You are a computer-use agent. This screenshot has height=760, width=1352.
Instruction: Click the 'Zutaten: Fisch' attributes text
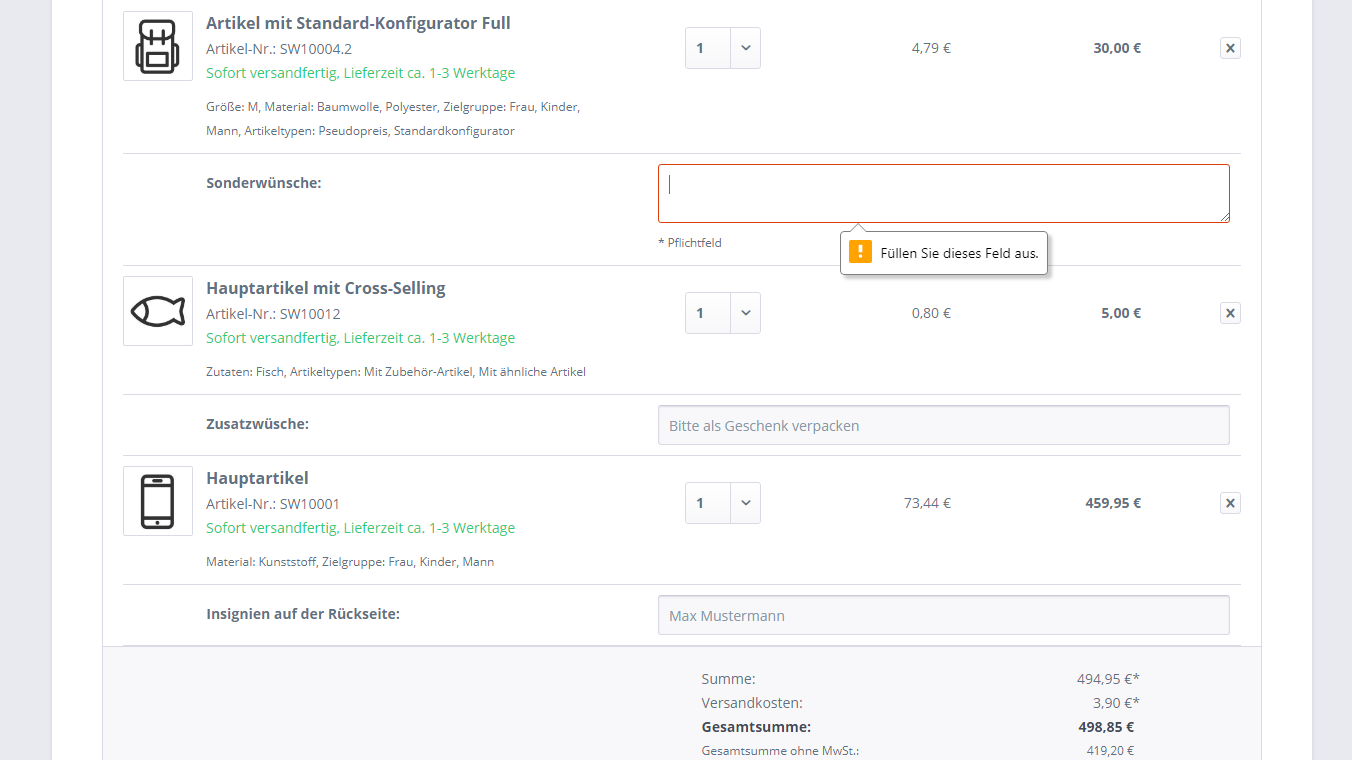click(x=396, y=372)
